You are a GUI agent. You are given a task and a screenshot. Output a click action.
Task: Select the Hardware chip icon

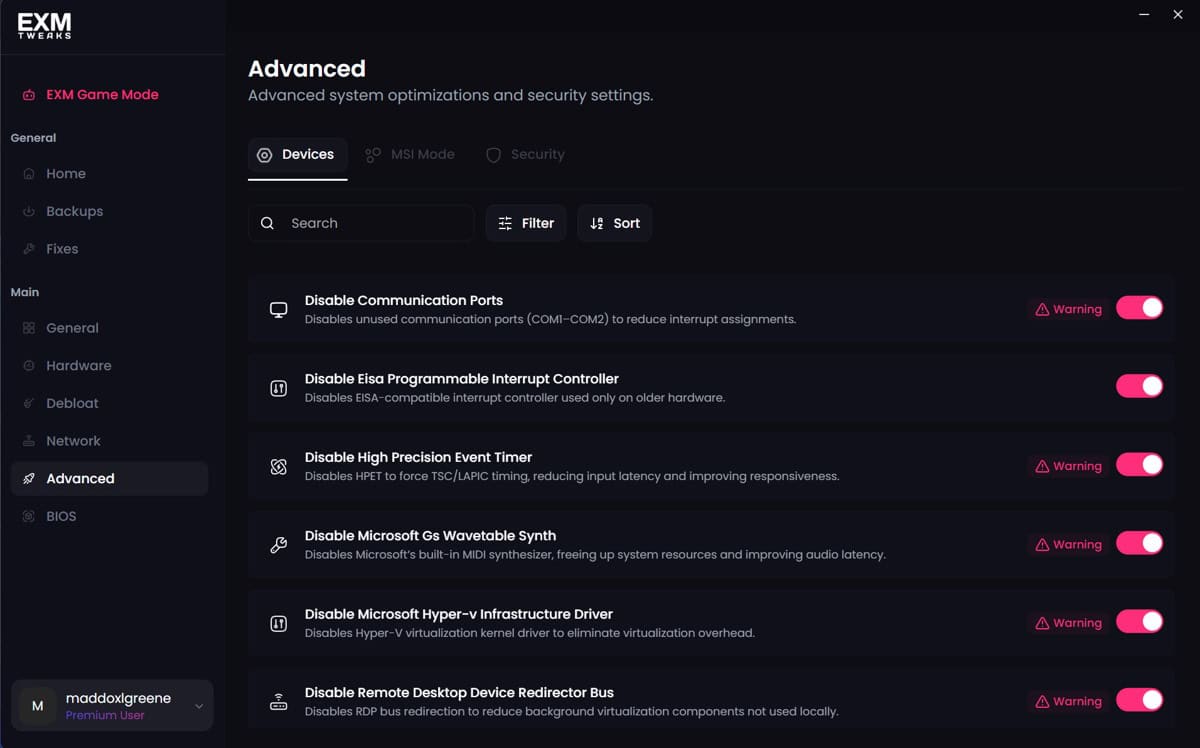coord(29,366)
